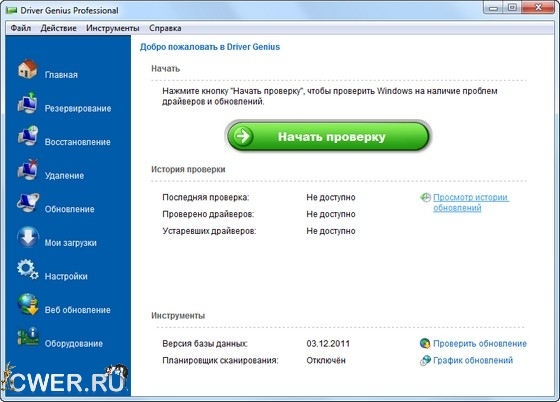
Task: Click the Восстановление restore icon
Action: click(x=28, y=136)
